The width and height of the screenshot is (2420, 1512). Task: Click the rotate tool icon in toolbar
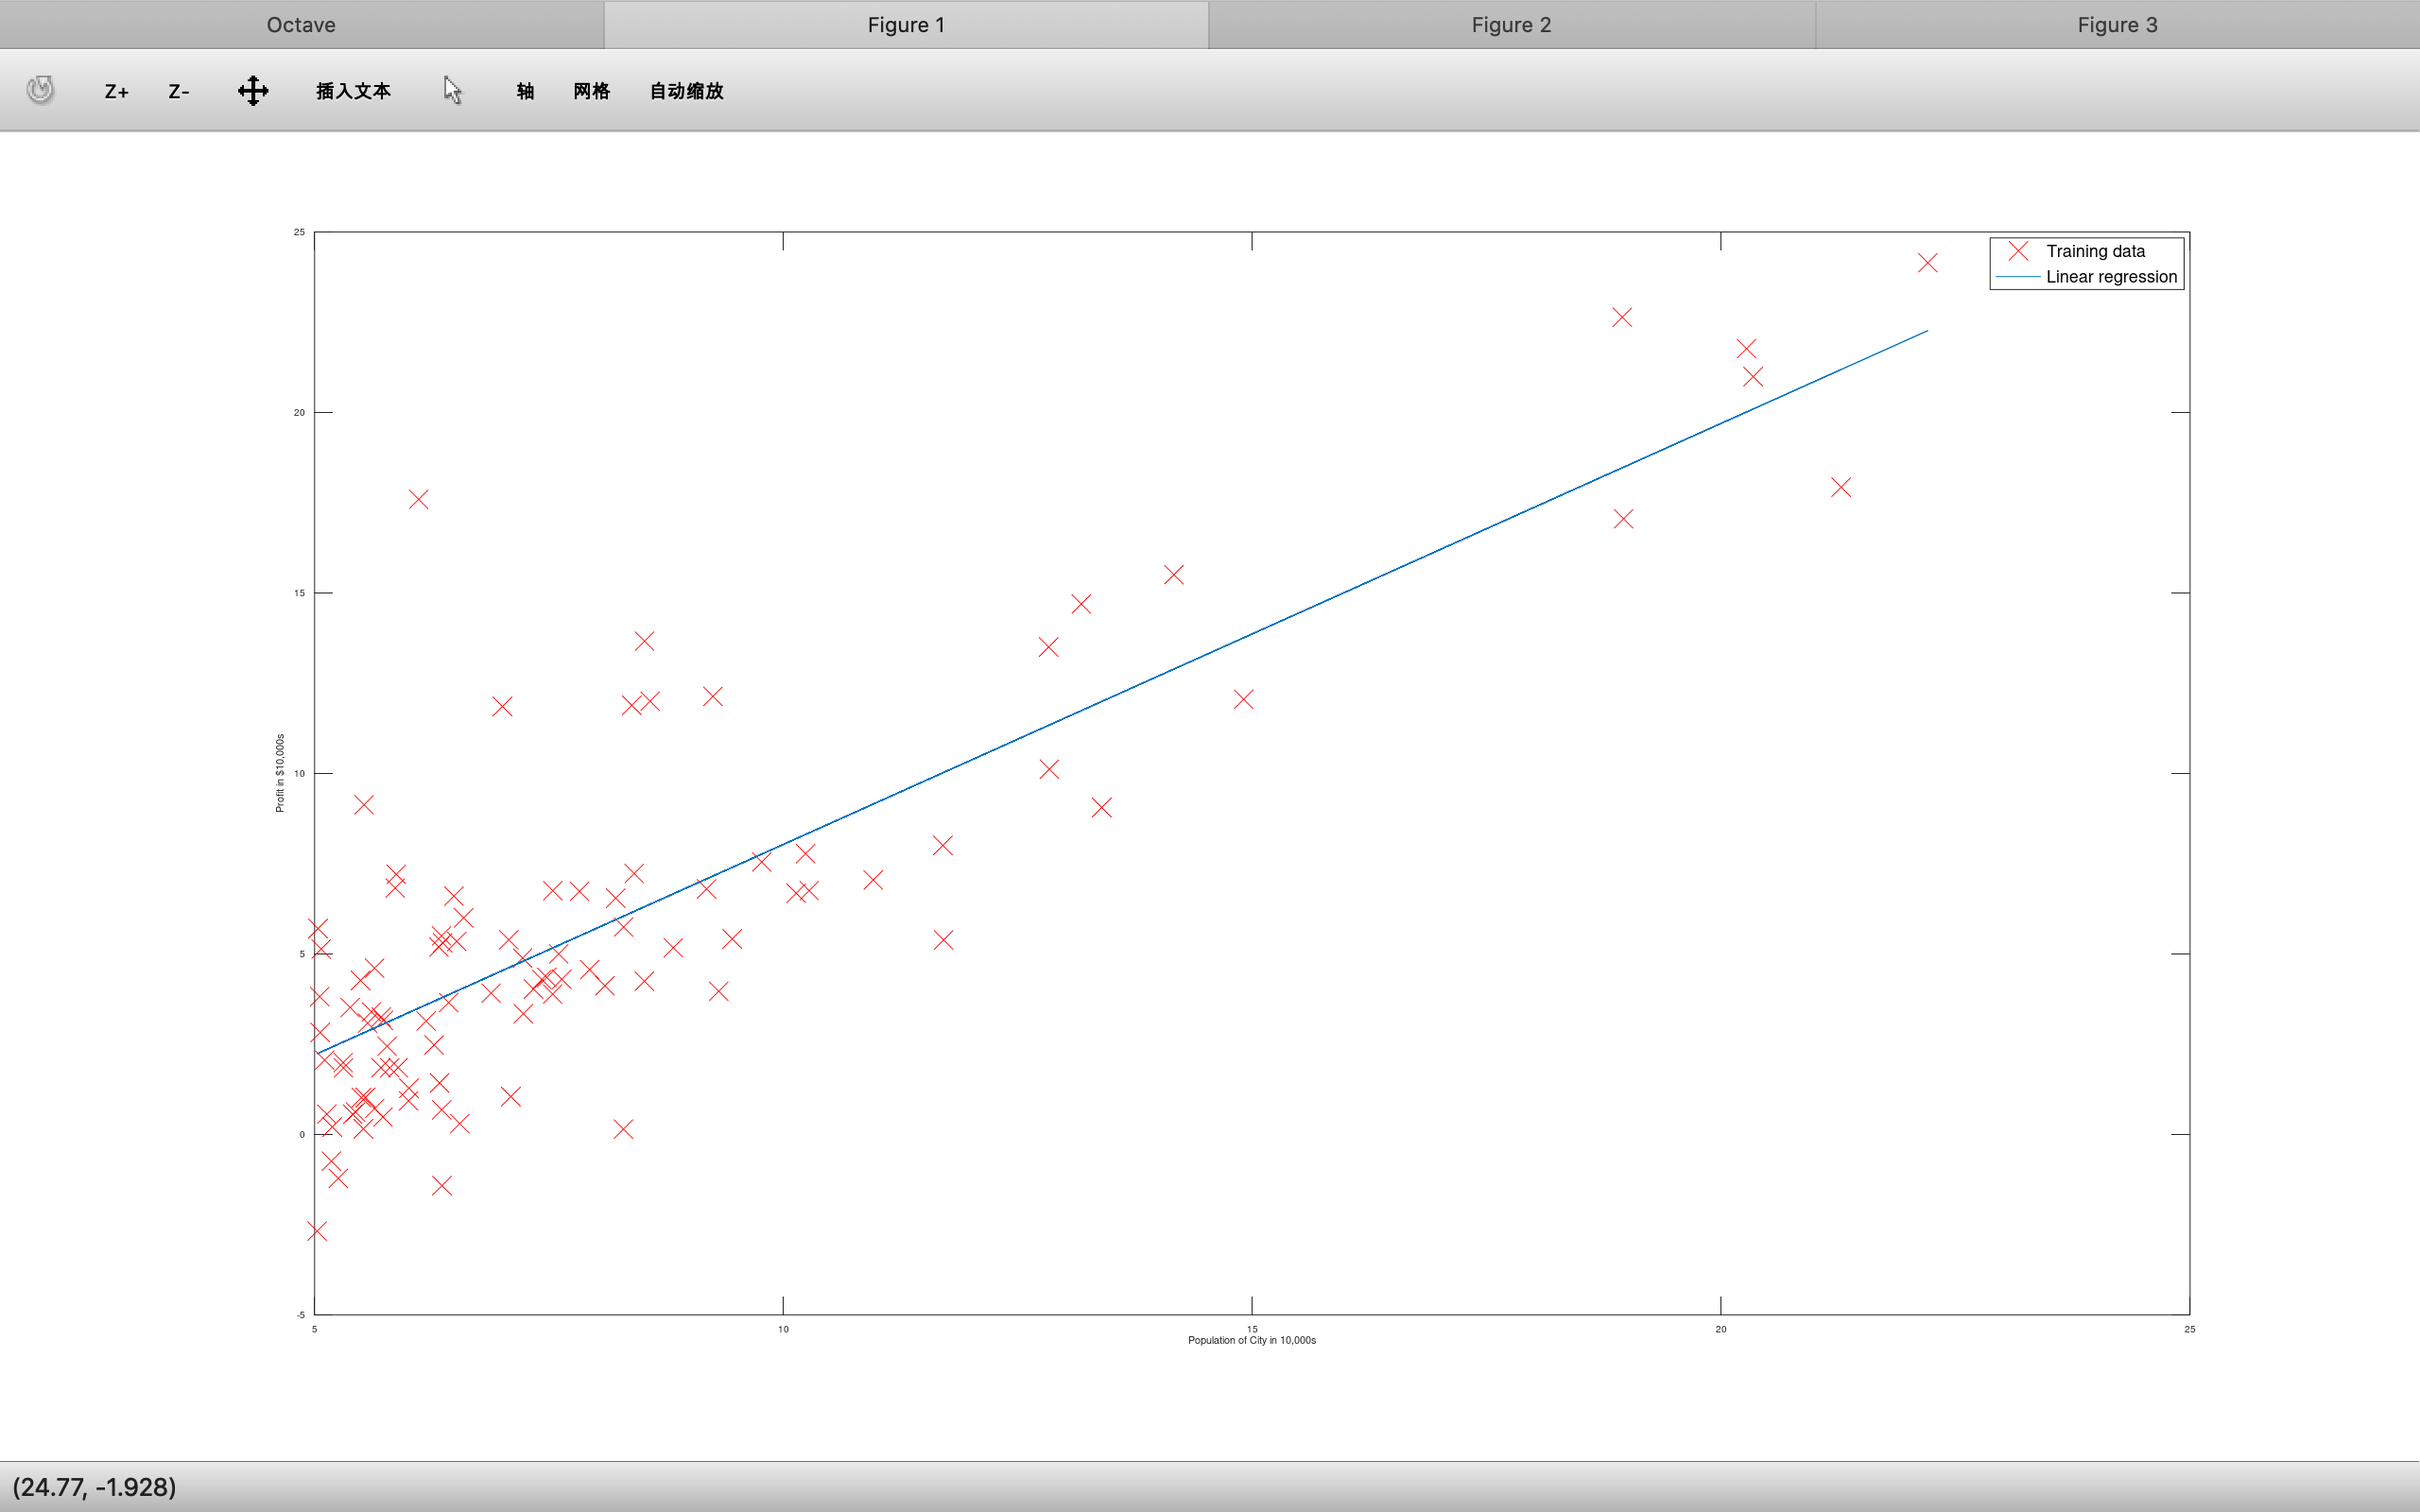[40, 90]
